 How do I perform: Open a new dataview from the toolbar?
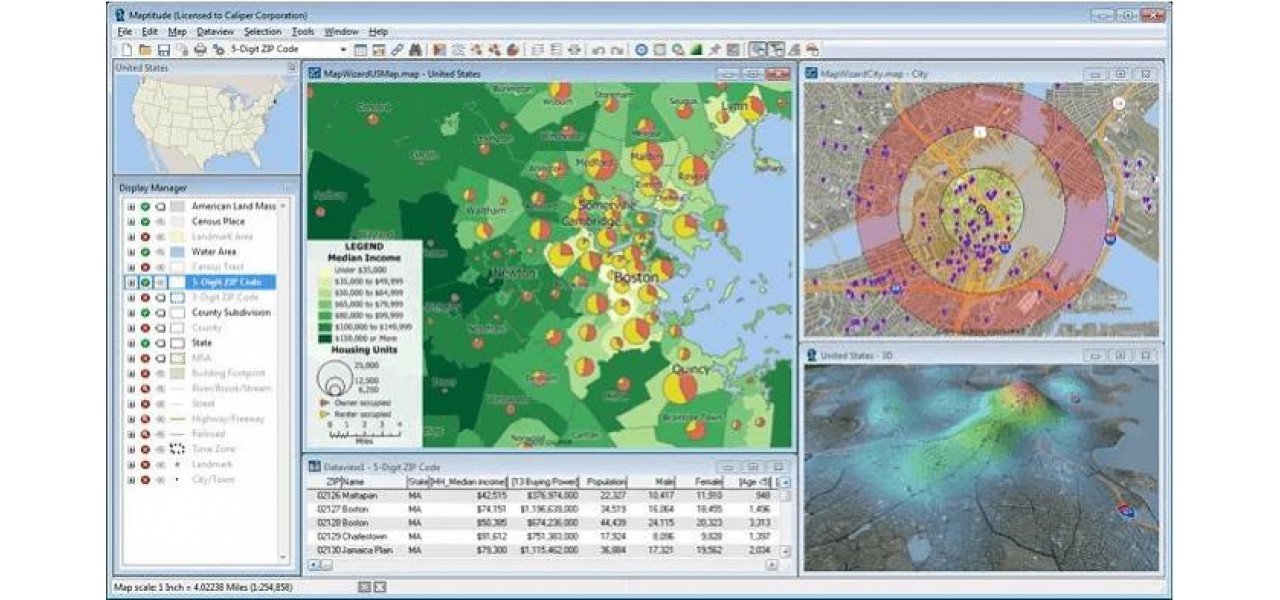tap(359, 48)
